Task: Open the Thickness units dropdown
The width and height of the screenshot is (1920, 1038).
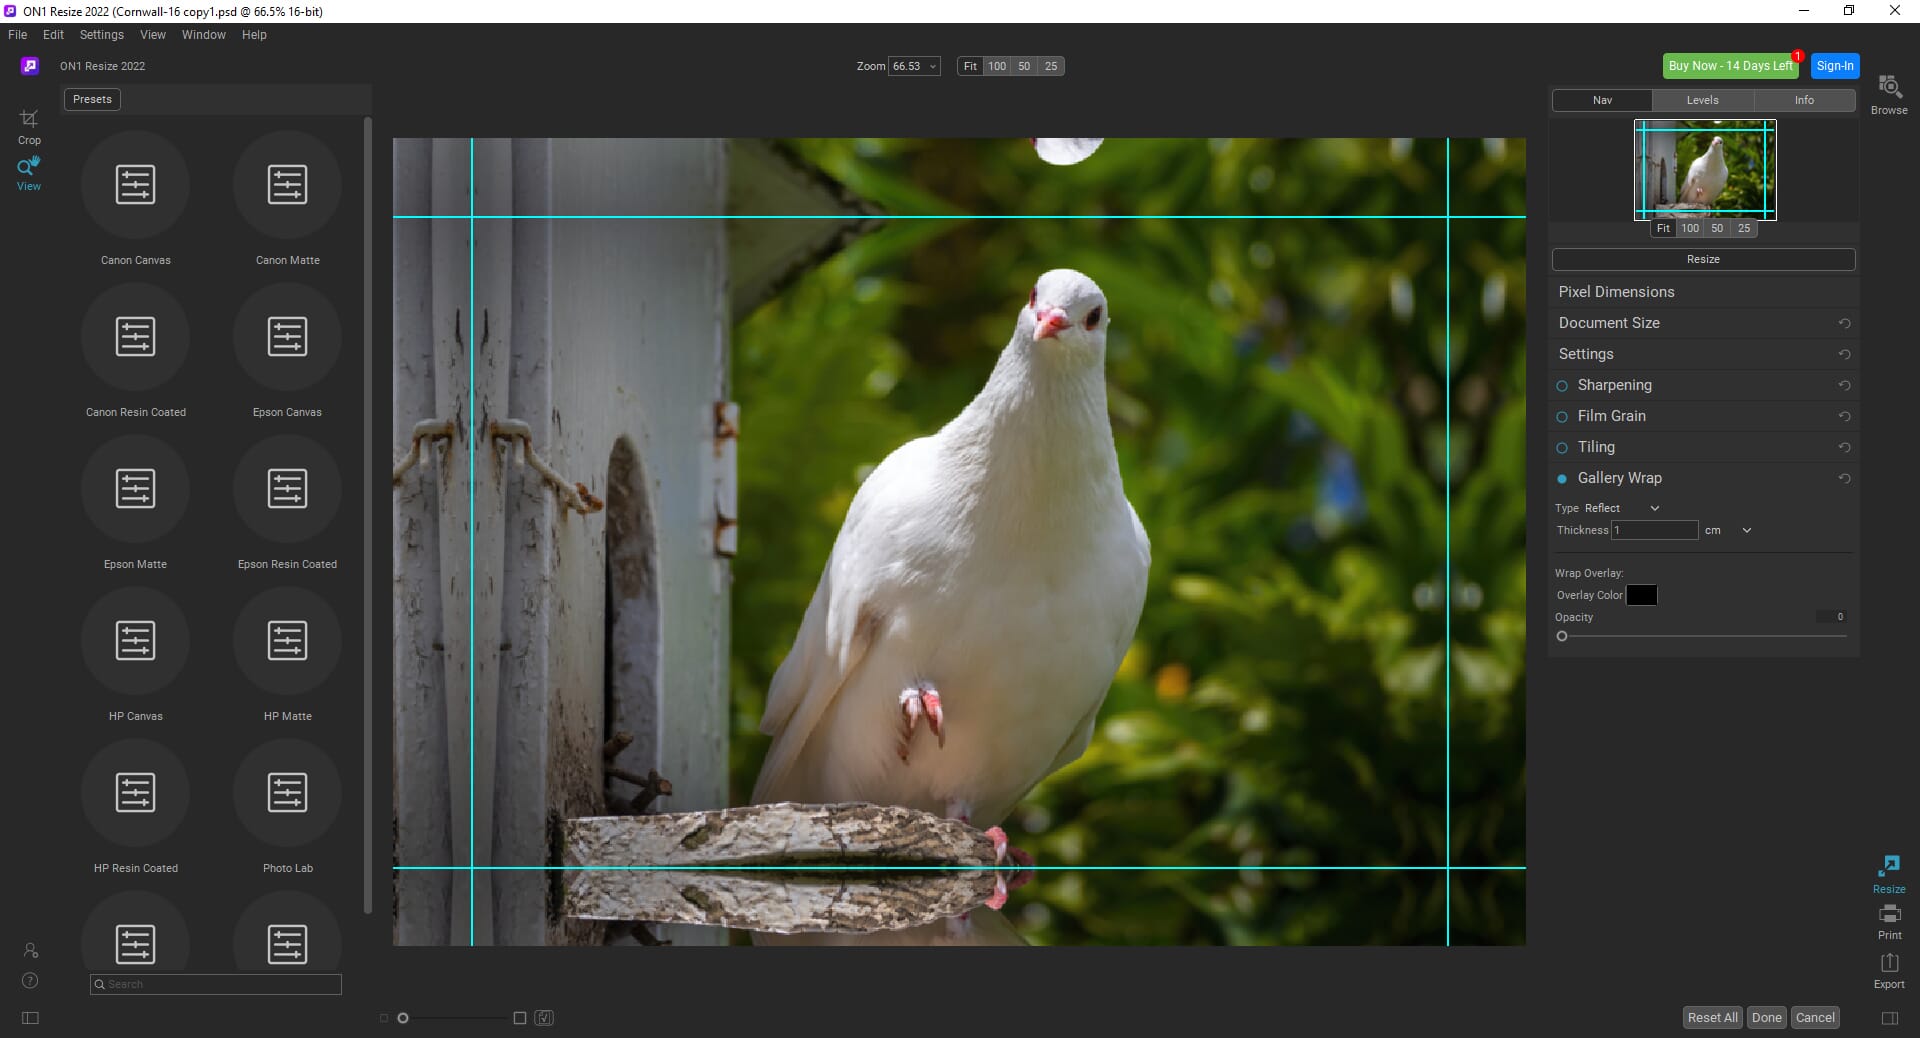Action: (1728, 530)
